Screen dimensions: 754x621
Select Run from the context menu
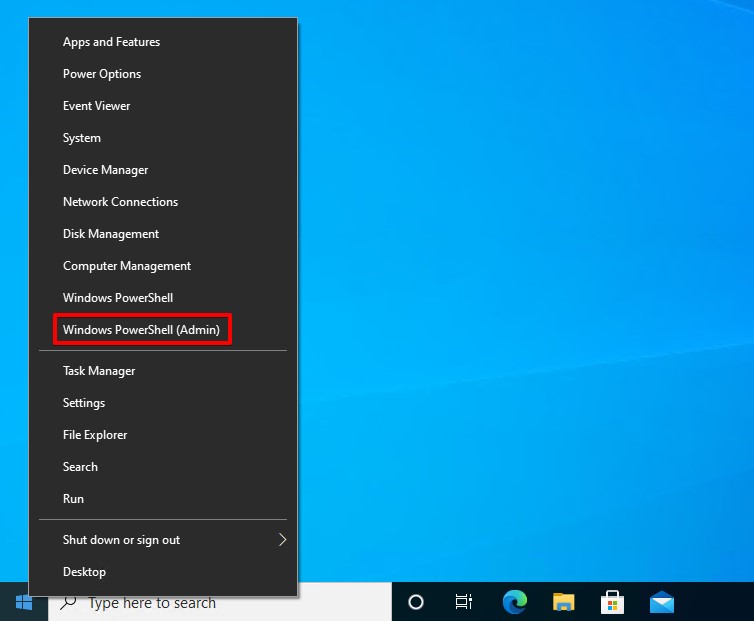pyautogui.click(x=73, y=499)
